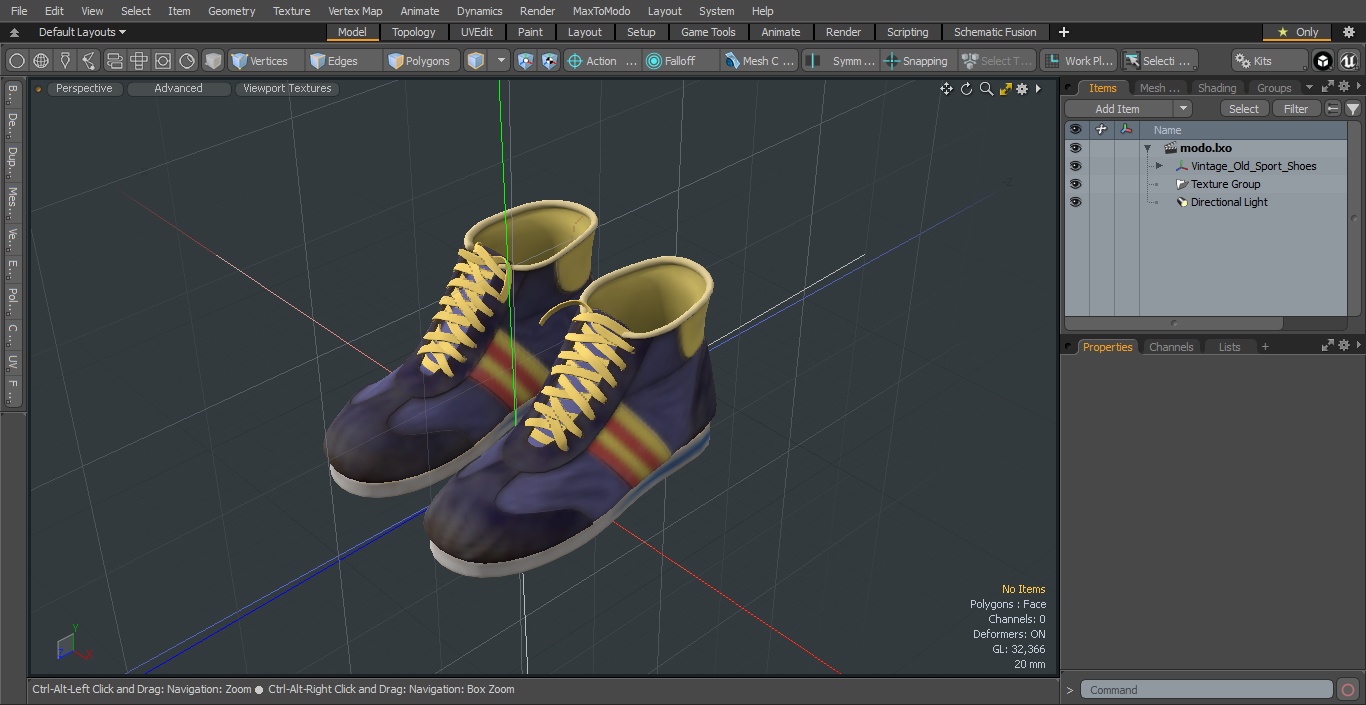Switch to the UVEdit layout tab
The height and width of the screenshot is (705, 1366).
pos(477,32)
